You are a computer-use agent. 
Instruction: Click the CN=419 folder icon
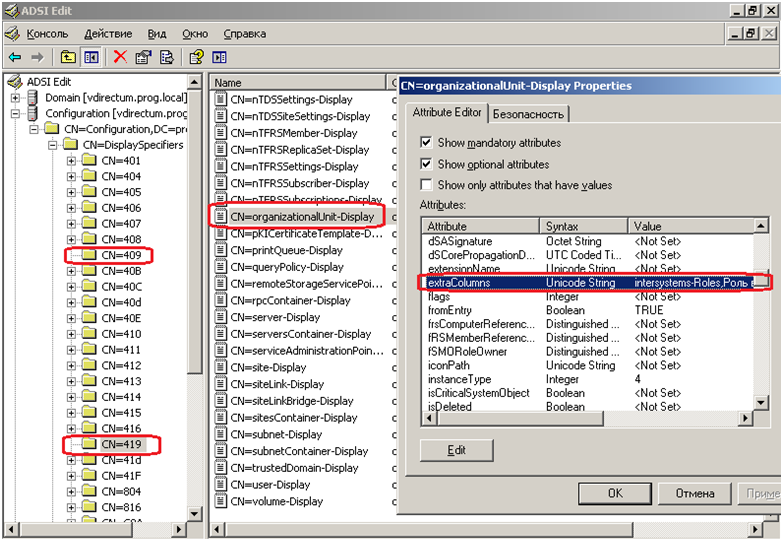(x=89, y=444)
